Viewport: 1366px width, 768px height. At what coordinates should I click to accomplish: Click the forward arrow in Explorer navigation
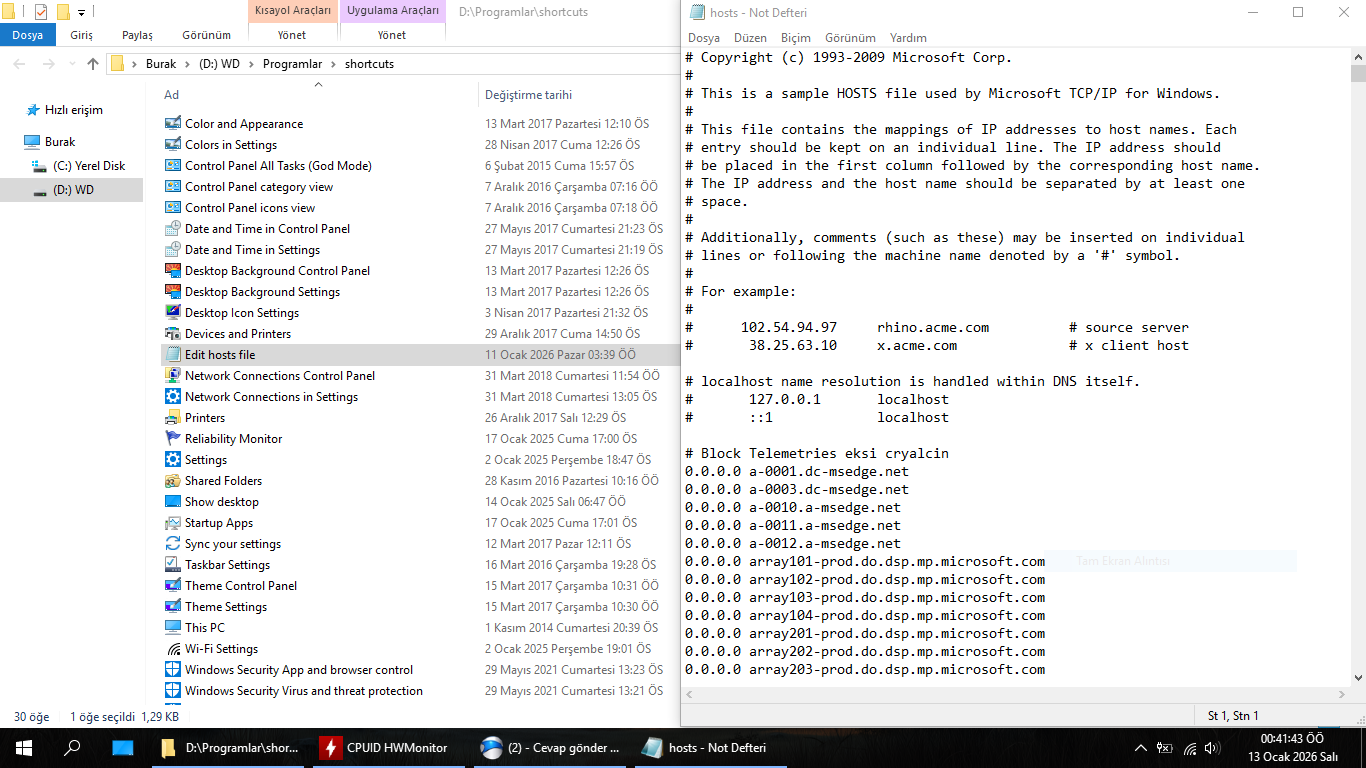pos(48,64)
